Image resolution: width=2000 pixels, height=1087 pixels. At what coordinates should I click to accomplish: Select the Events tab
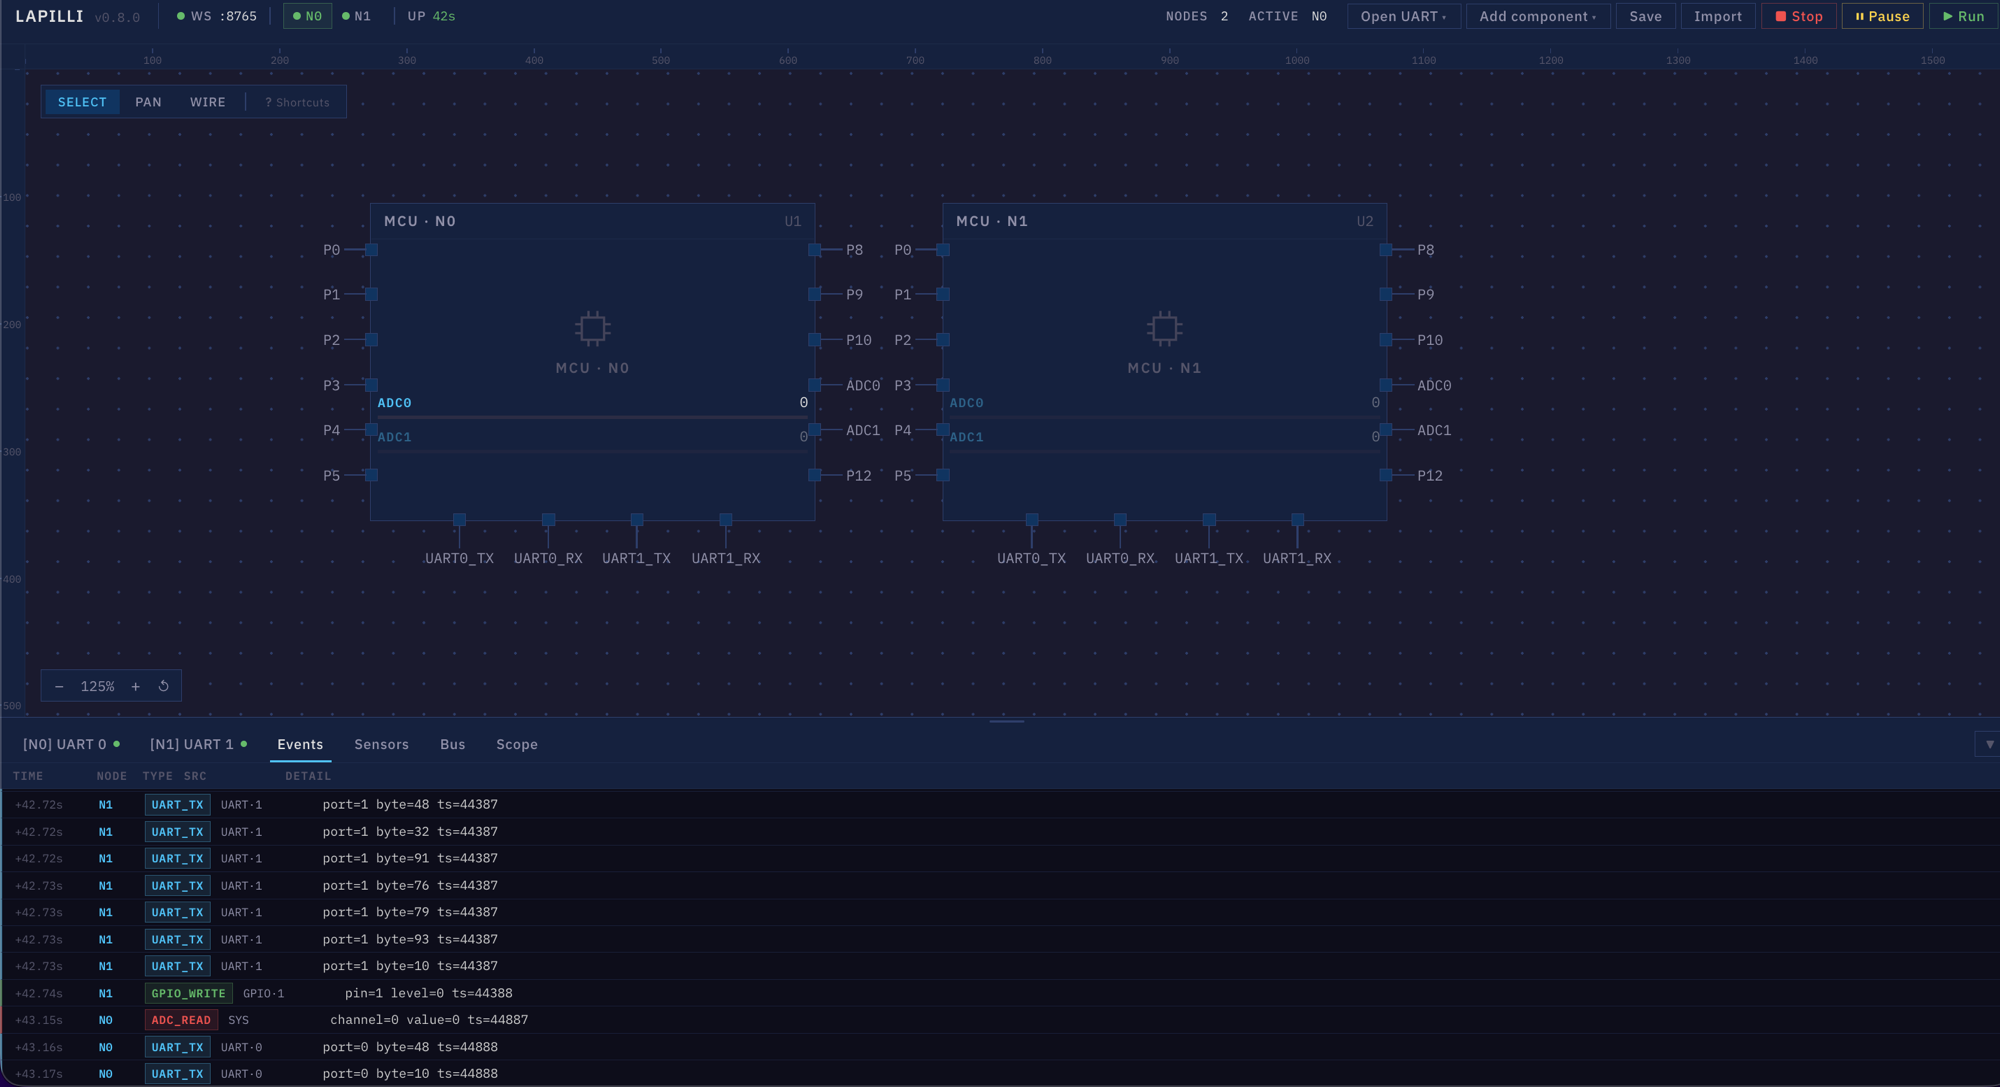[x=300, y=744]
